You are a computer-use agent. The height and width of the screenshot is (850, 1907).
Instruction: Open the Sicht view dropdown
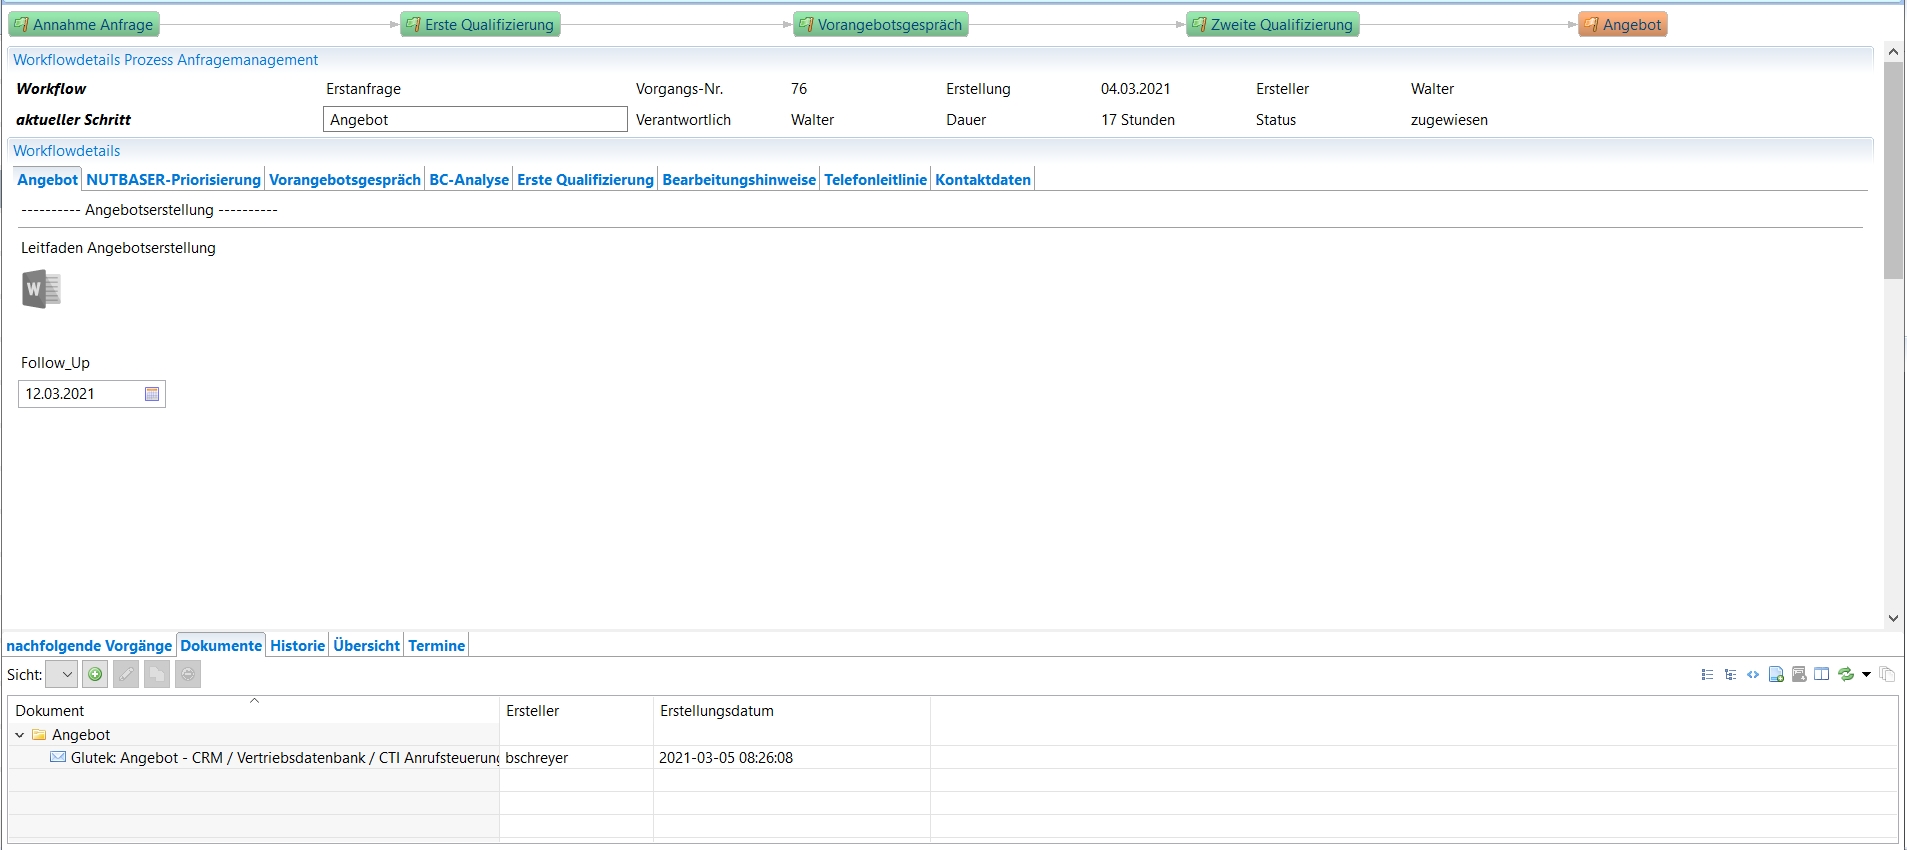[61, 674]
